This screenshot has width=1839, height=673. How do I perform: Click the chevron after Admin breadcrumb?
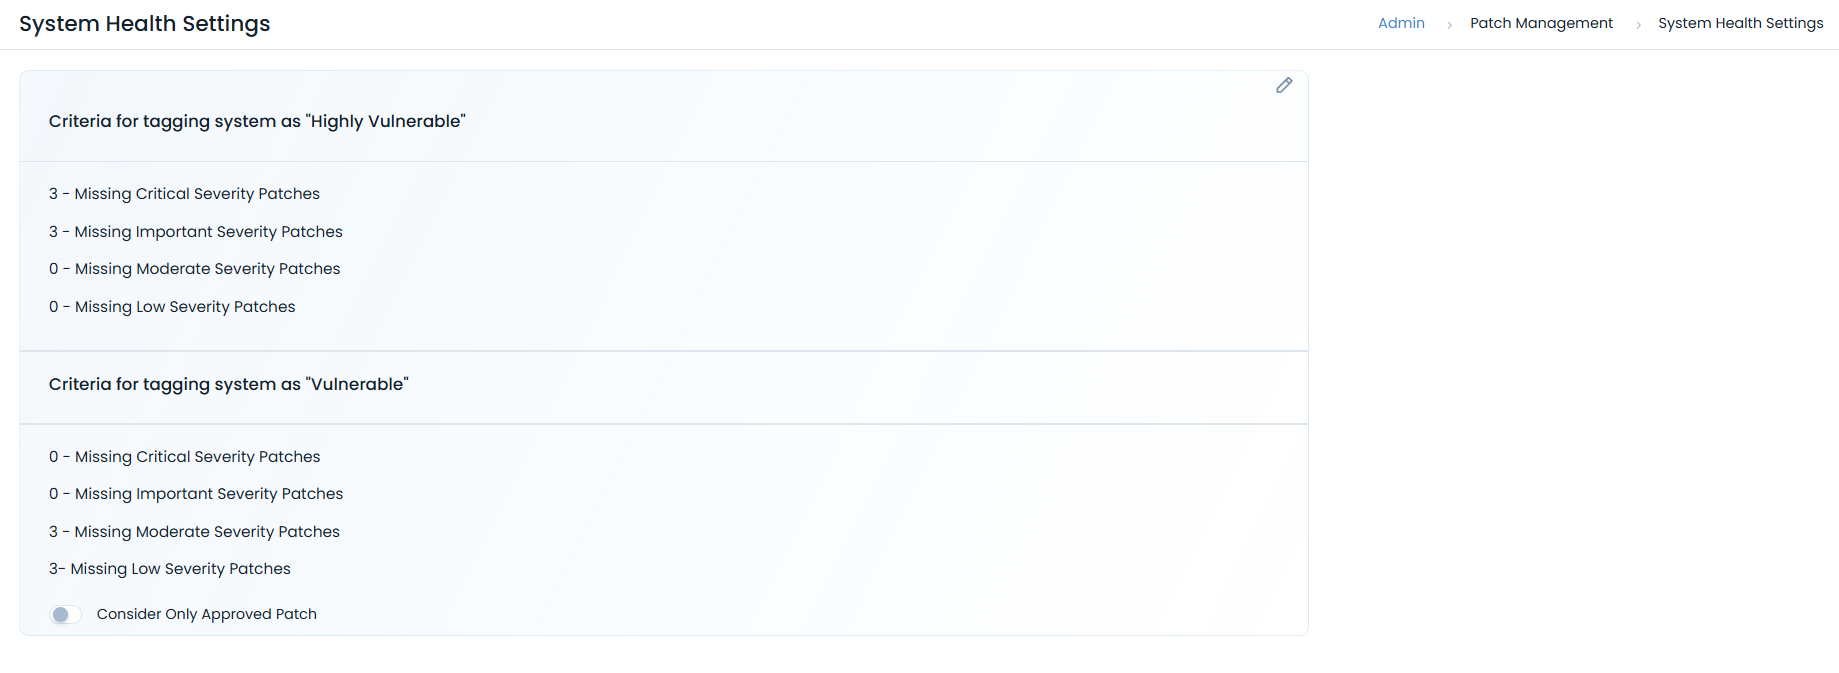click(x=1449, y=24)
